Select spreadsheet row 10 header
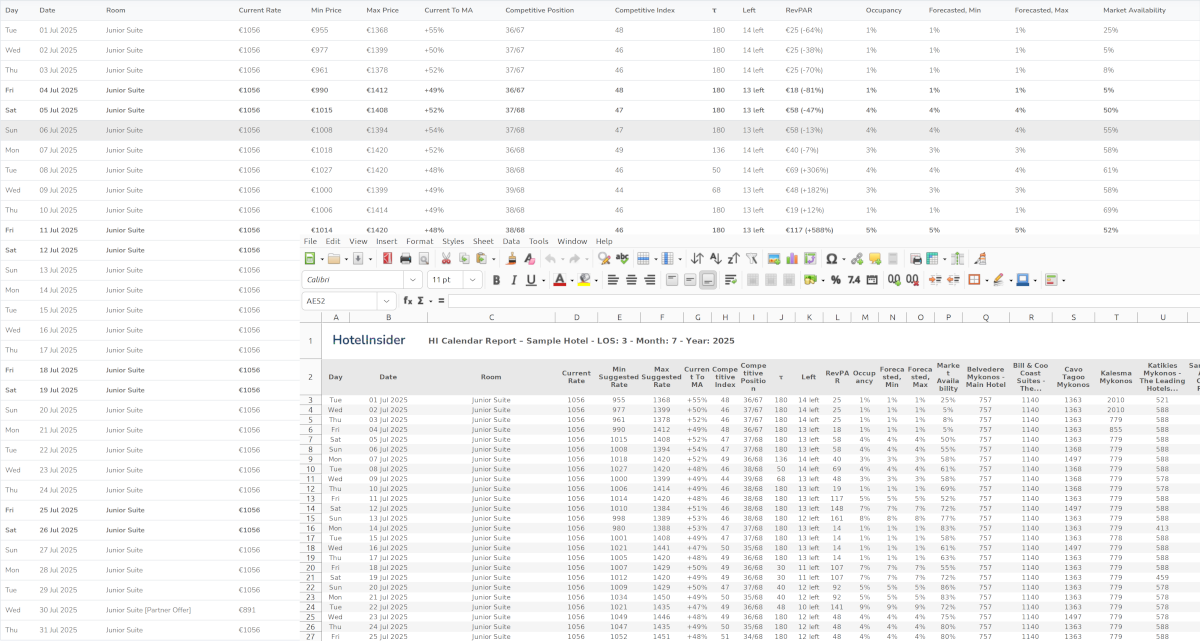The image size is (1200, 641). [311, 470]
